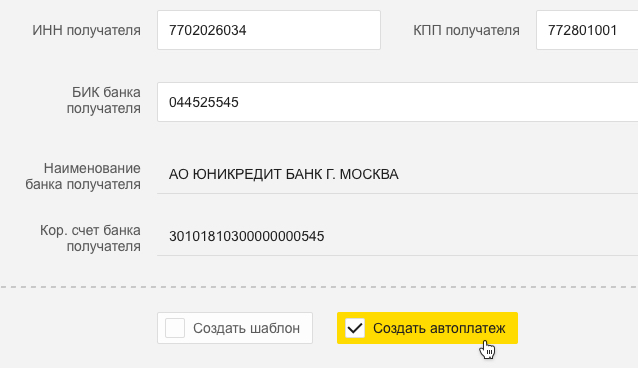Click empty space right of the БИК value
Screen dimensions: 638x368
(x=435, y=102)
